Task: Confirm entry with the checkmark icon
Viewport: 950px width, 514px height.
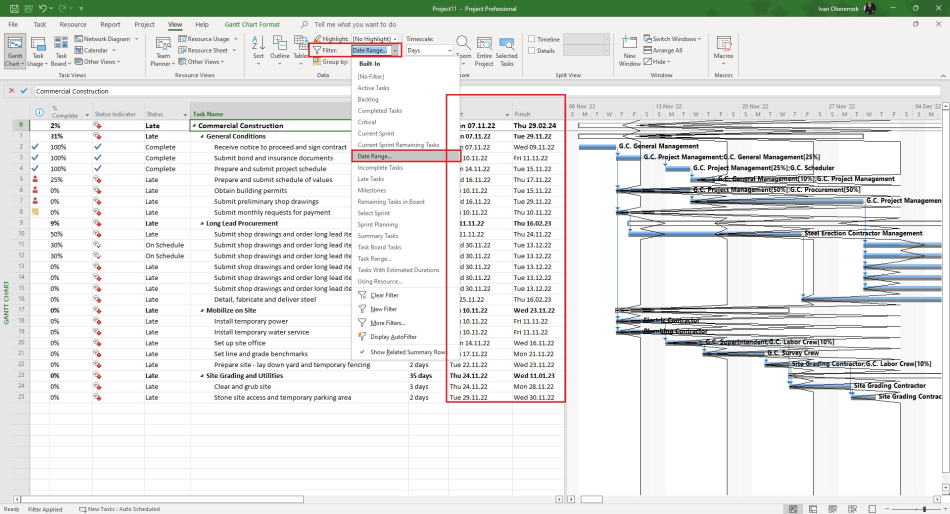Action: pyautogui.click(x=24, y=91)
